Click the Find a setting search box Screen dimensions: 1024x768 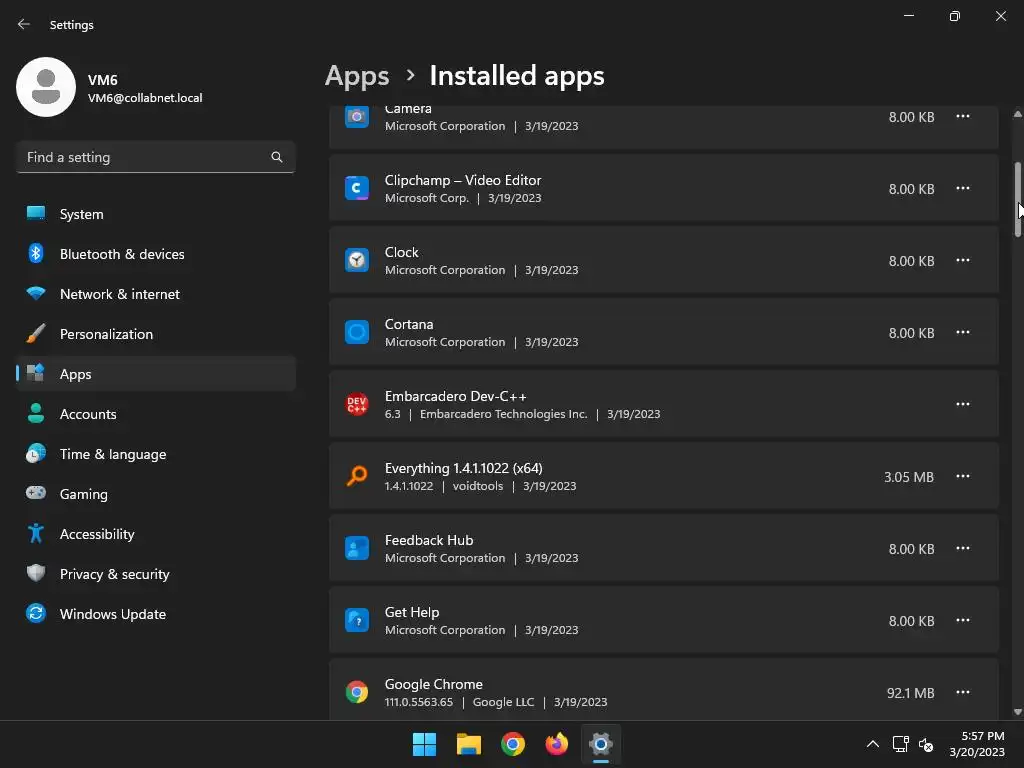coord(145,157)
